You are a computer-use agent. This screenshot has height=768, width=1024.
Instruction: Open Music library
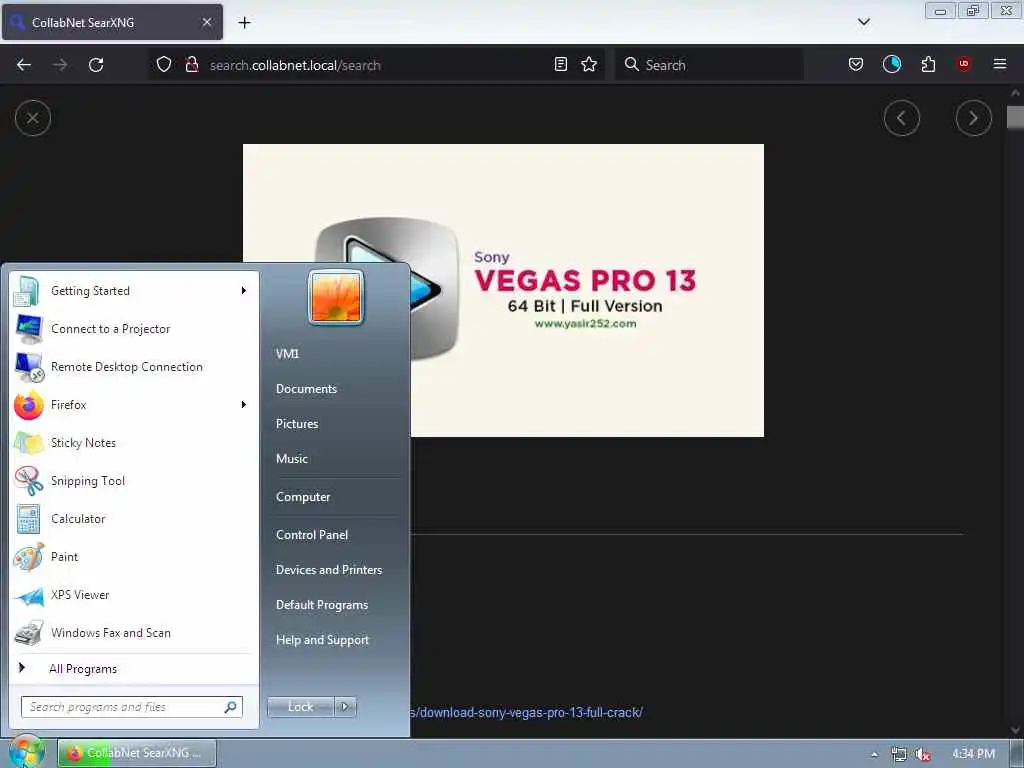point(292,458)
